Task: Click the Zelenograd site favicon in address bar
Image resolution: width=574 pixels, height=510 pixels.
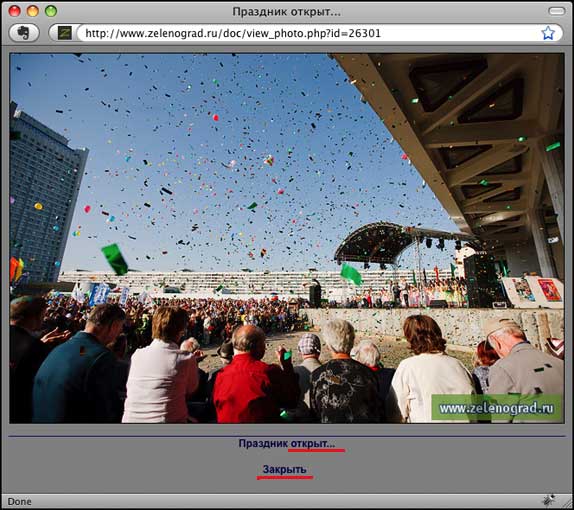Action: (65, 33)
